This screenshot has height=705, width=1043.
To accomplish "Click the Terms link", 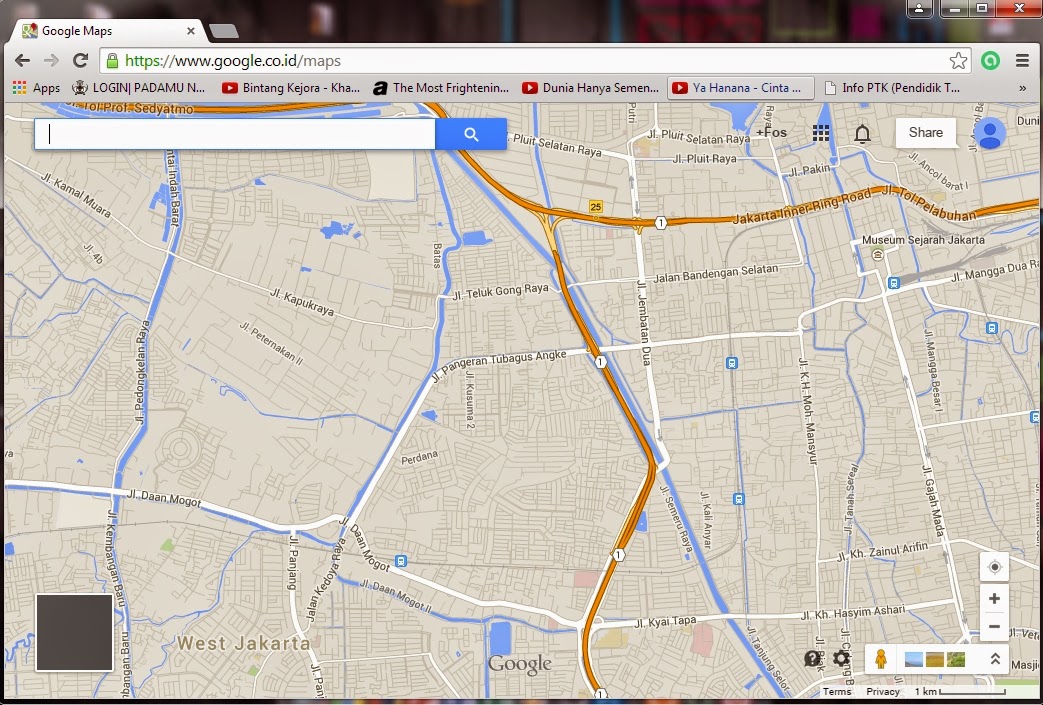I will (x=836, y=692).
